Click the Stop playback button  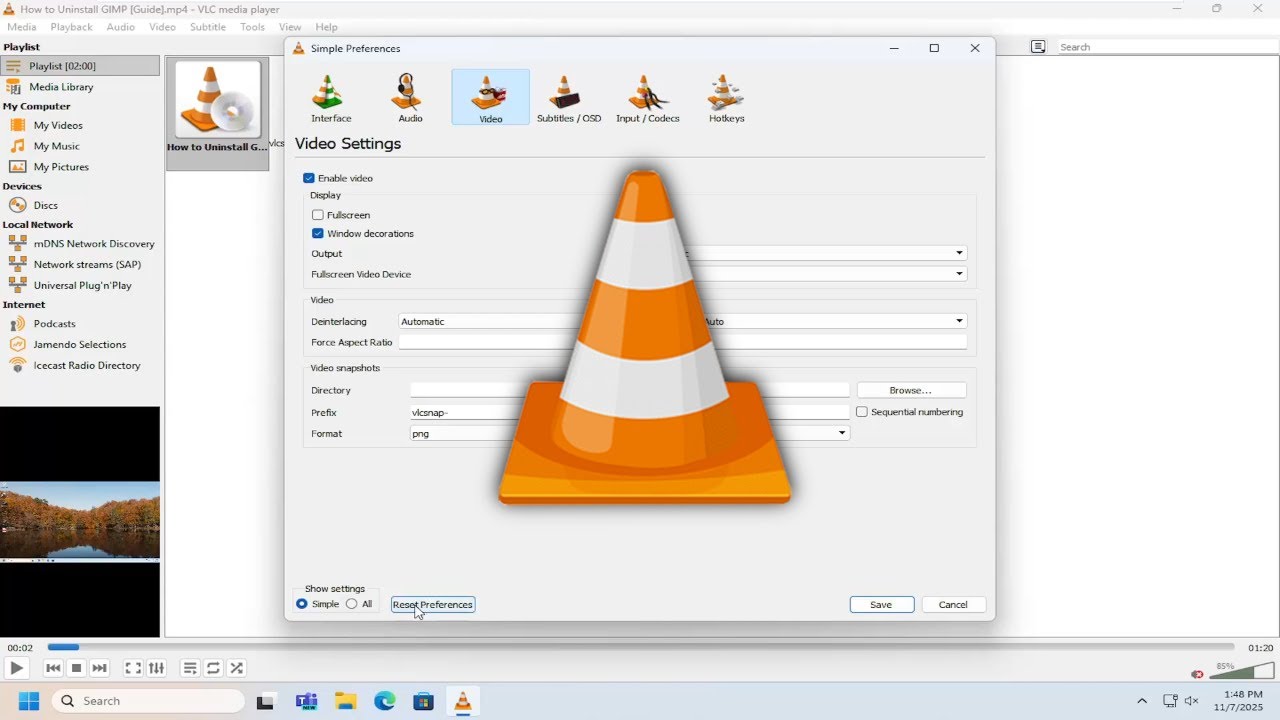(76, 668)
